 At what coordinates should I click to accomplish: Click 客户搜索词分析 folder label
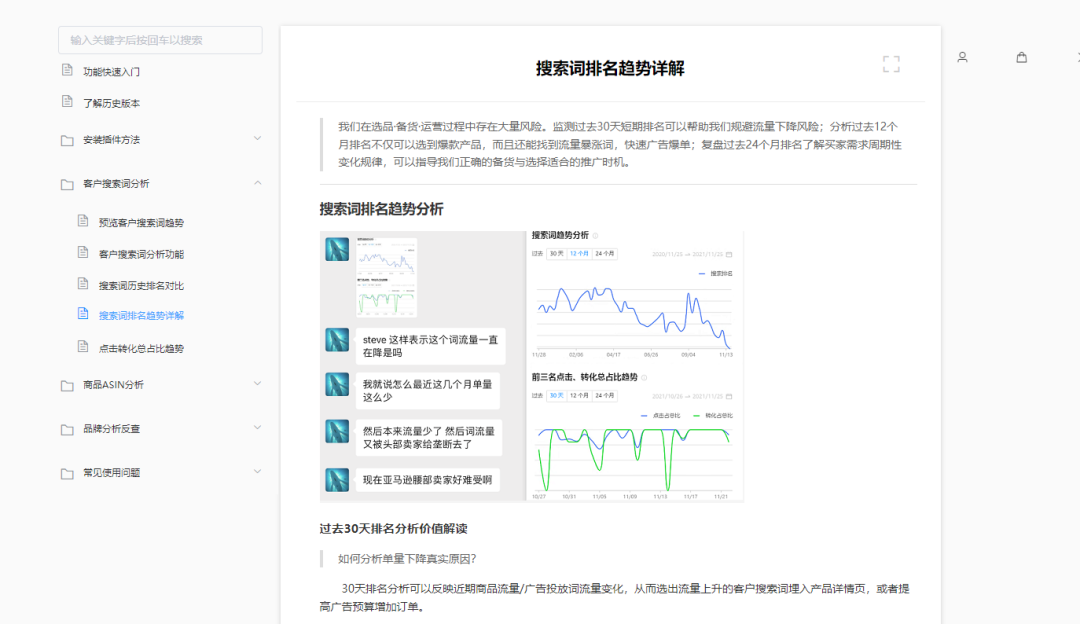point(116,184)
